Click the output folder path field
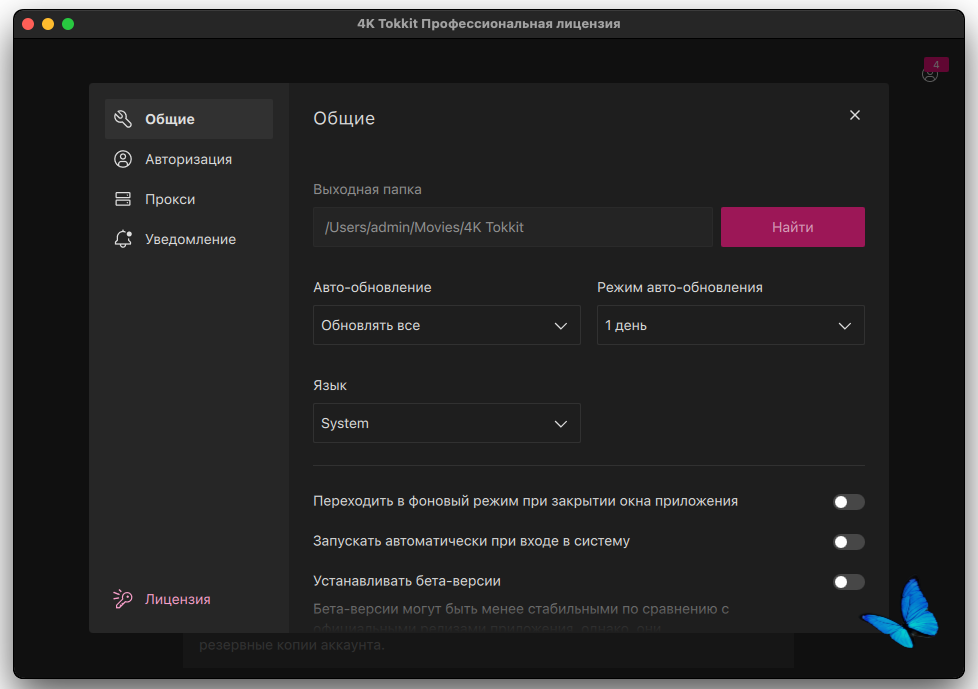This screenshot has height=689, width=978. tap(512, 227)
